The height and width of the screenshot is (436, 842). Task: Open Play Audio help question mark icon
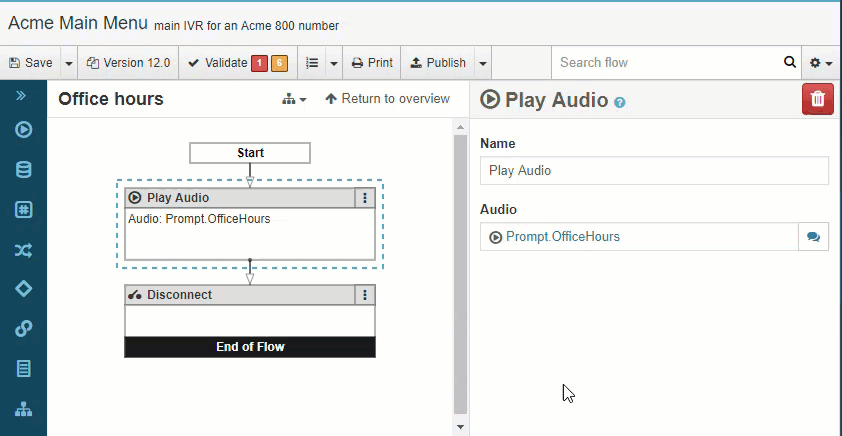coord(620,102)
